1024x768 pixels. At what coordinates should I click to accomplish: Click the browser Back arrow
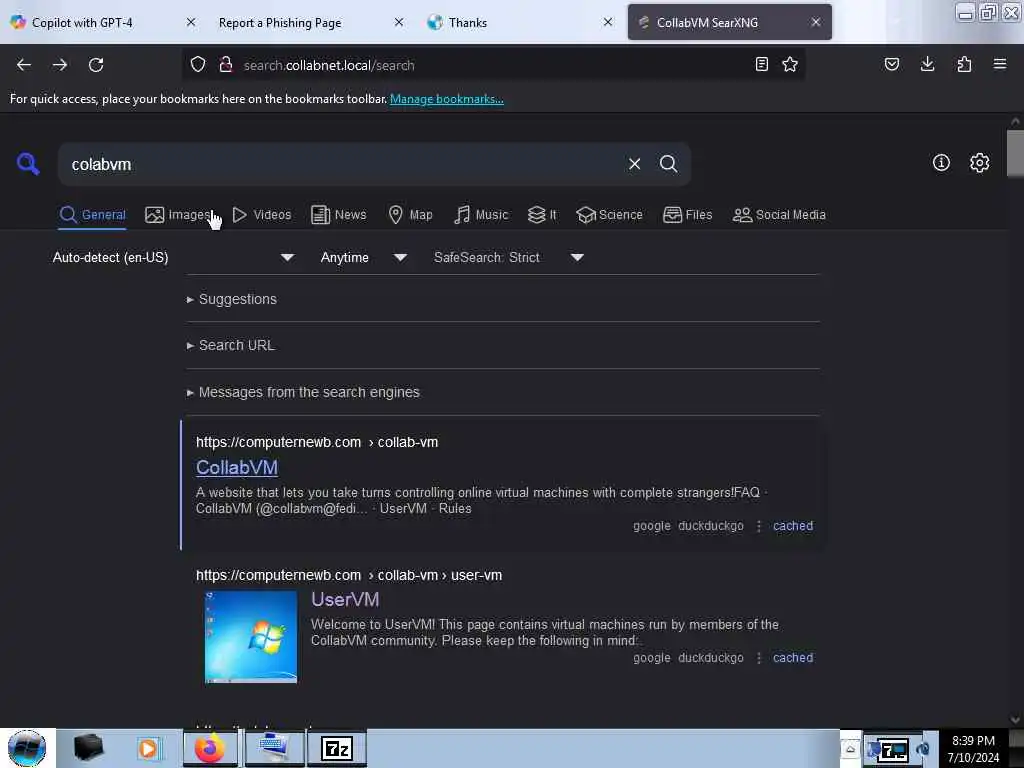pos(24,65)
